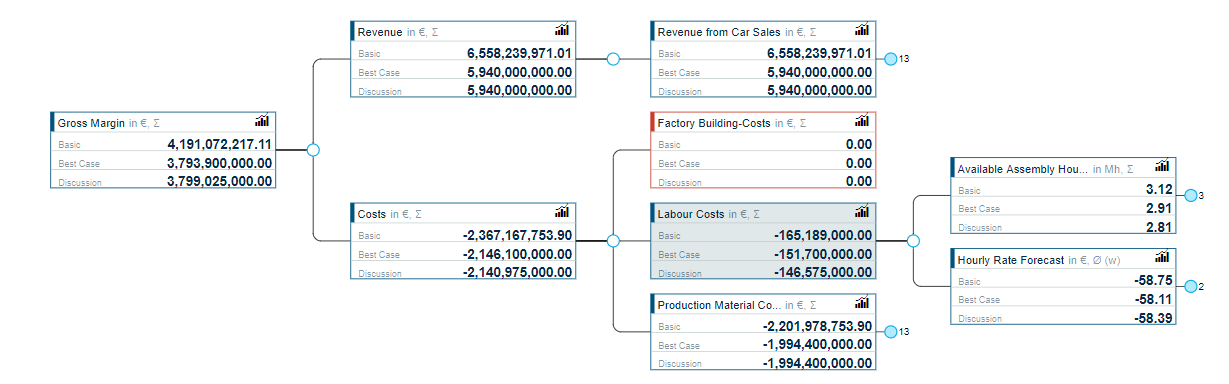Open chart icon on Production Material Costs node
The height and width of the screenshot is (384, 1229).
(x=862, y=303)
